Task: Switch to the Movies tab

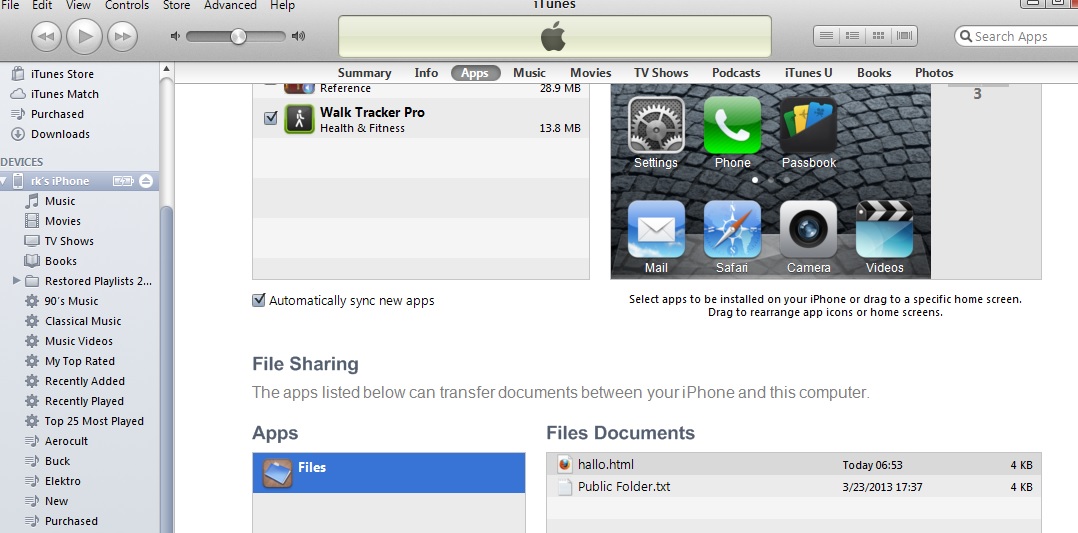Action: pos(591,73)
